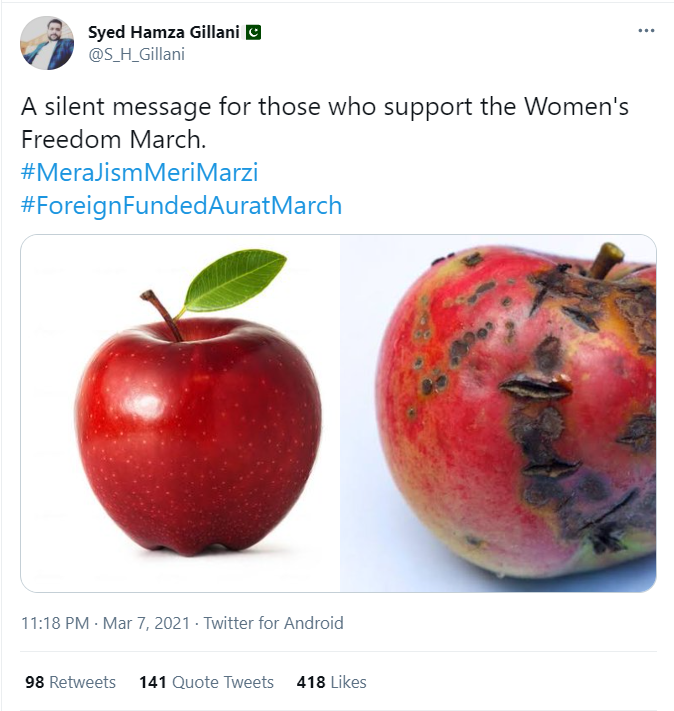Visit the @S_H_Gillani handle link

click(x=136, y=54)
